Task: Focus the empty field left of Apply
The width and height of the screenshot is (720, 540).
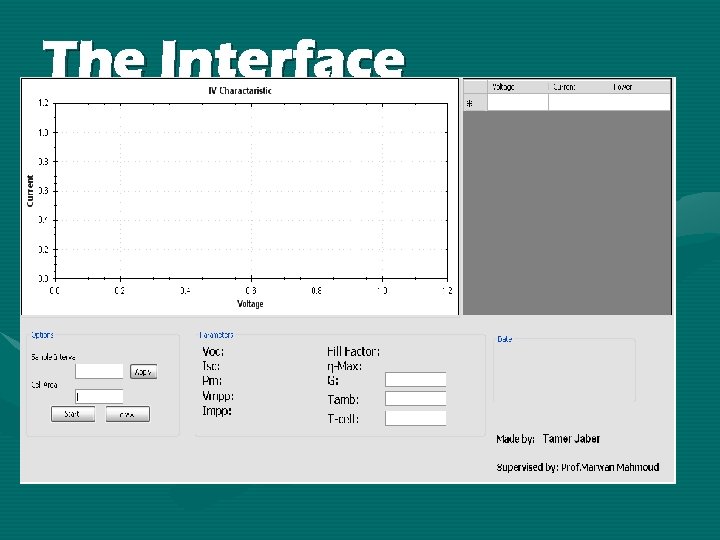Action: pyautogui.click(x=99, y=371)
